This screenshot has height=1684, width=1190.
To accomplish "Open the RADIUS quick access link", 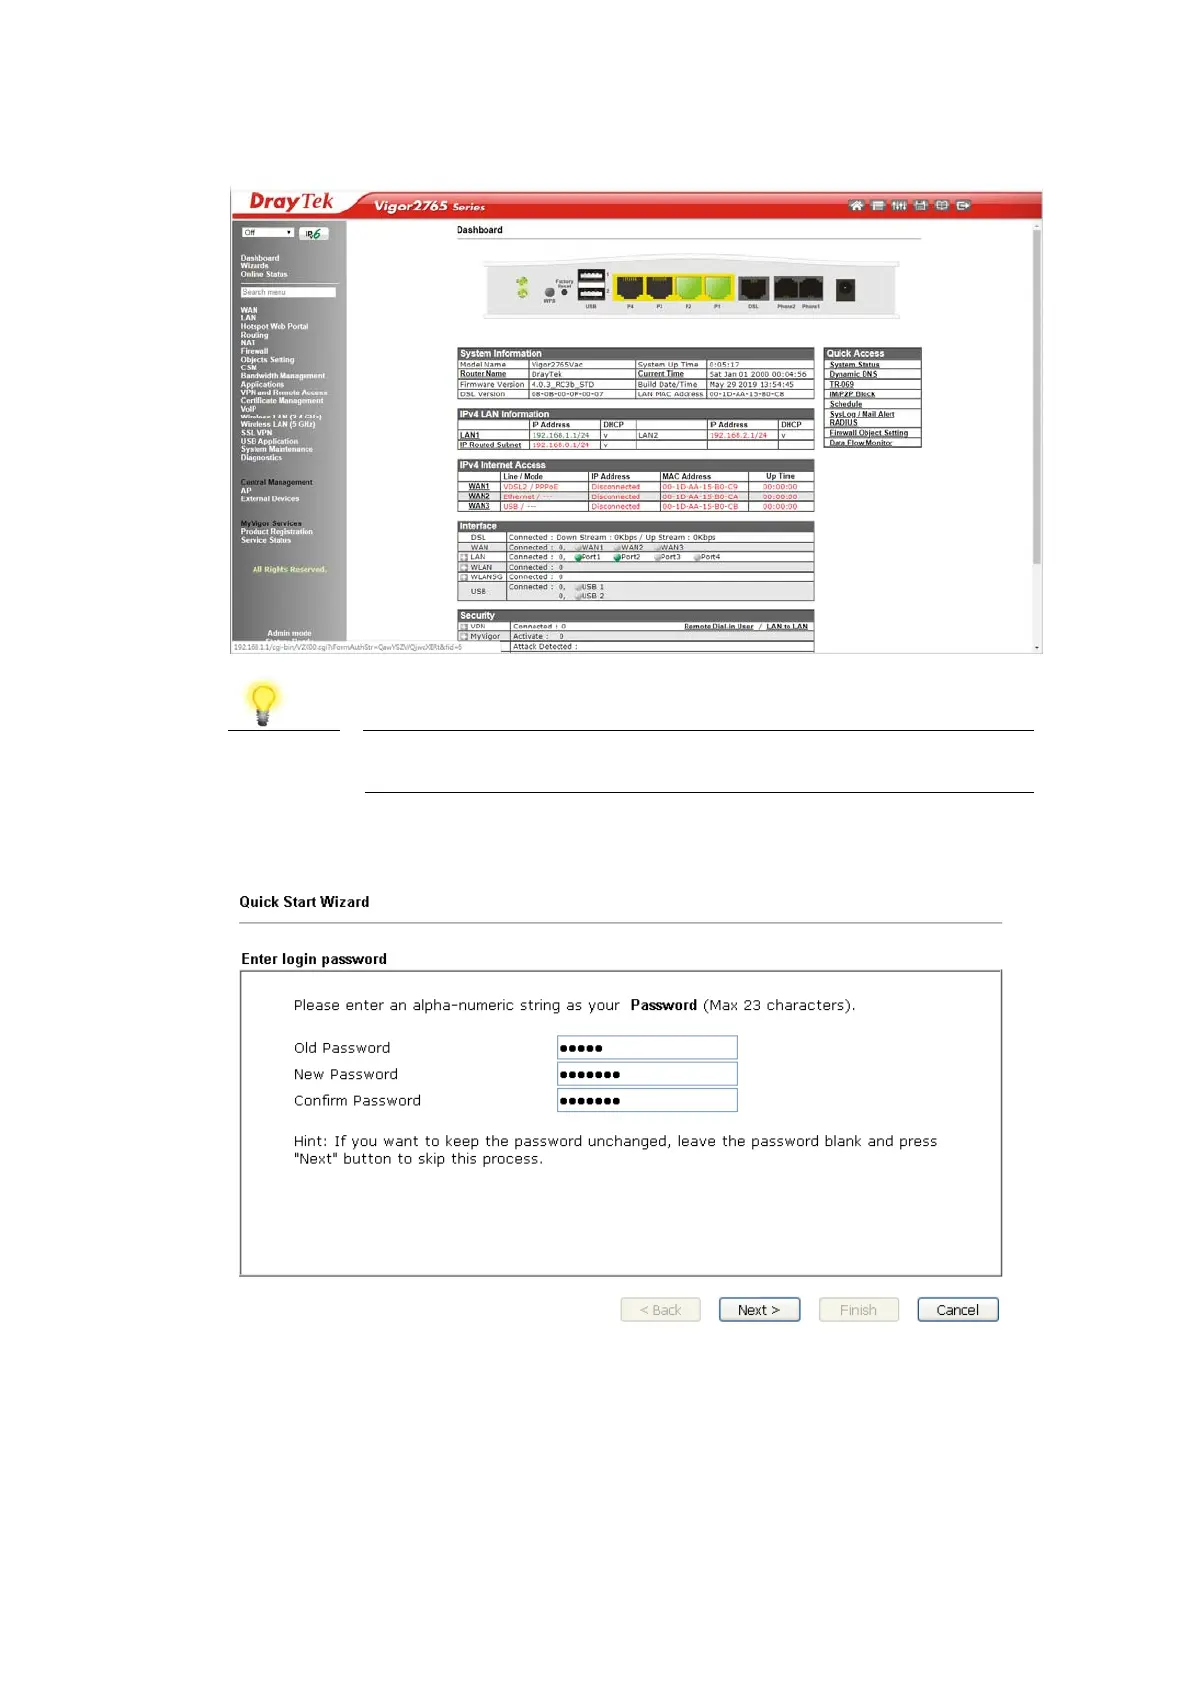I will tap(843, 422).
